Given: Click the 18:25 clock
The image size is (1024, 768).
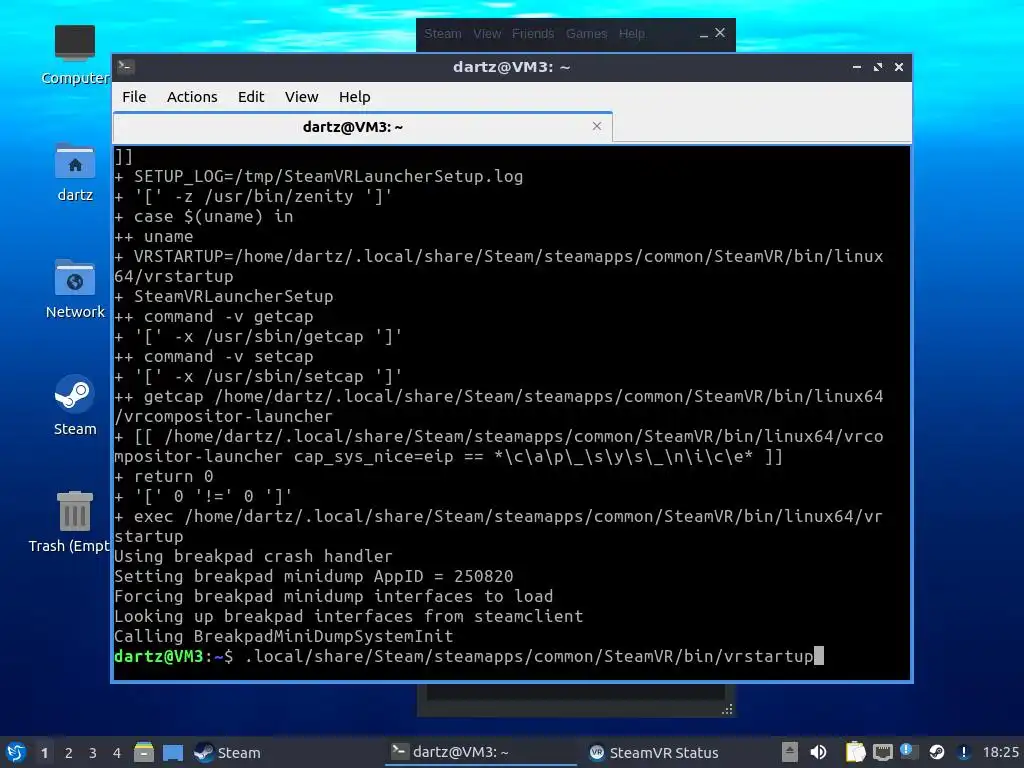Looking at the screenshot, I should 1000,752.
